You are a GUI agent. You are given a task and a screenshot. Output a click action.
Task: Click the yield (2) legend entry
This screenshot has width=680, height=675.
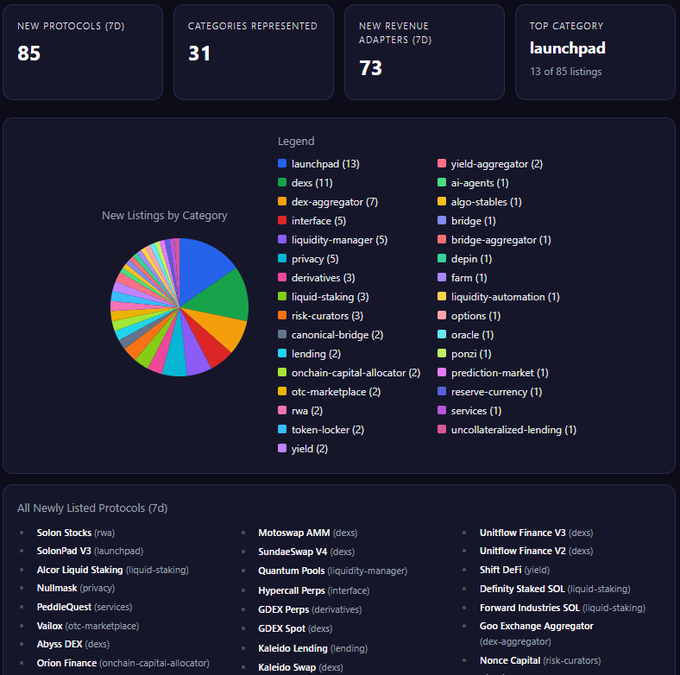[303, 449]
